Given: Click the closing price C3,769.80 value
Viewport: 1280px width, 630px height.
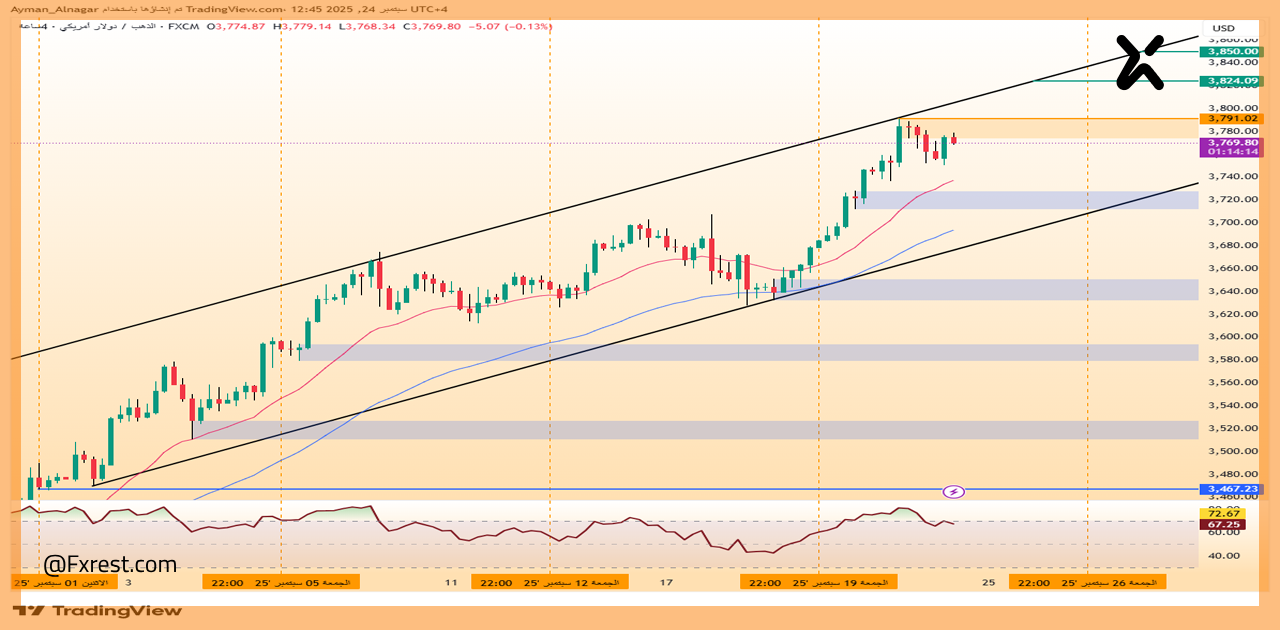Looking at the screenshot, I should [432, 27].
